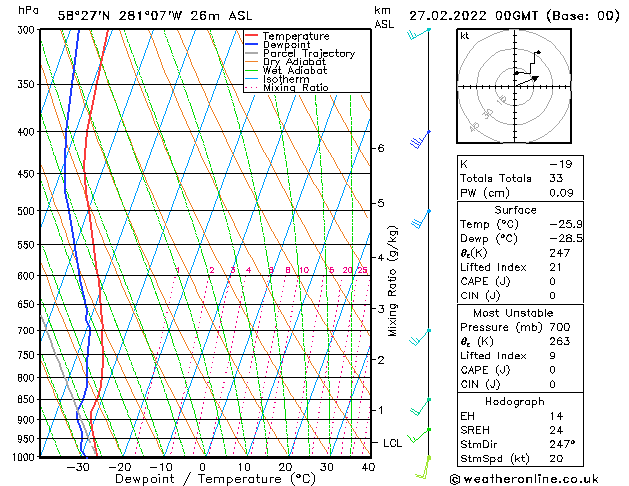Click the weatheronline.co.uk copyright link
Screen dimensions: 629x486
(x=524, y=479)
